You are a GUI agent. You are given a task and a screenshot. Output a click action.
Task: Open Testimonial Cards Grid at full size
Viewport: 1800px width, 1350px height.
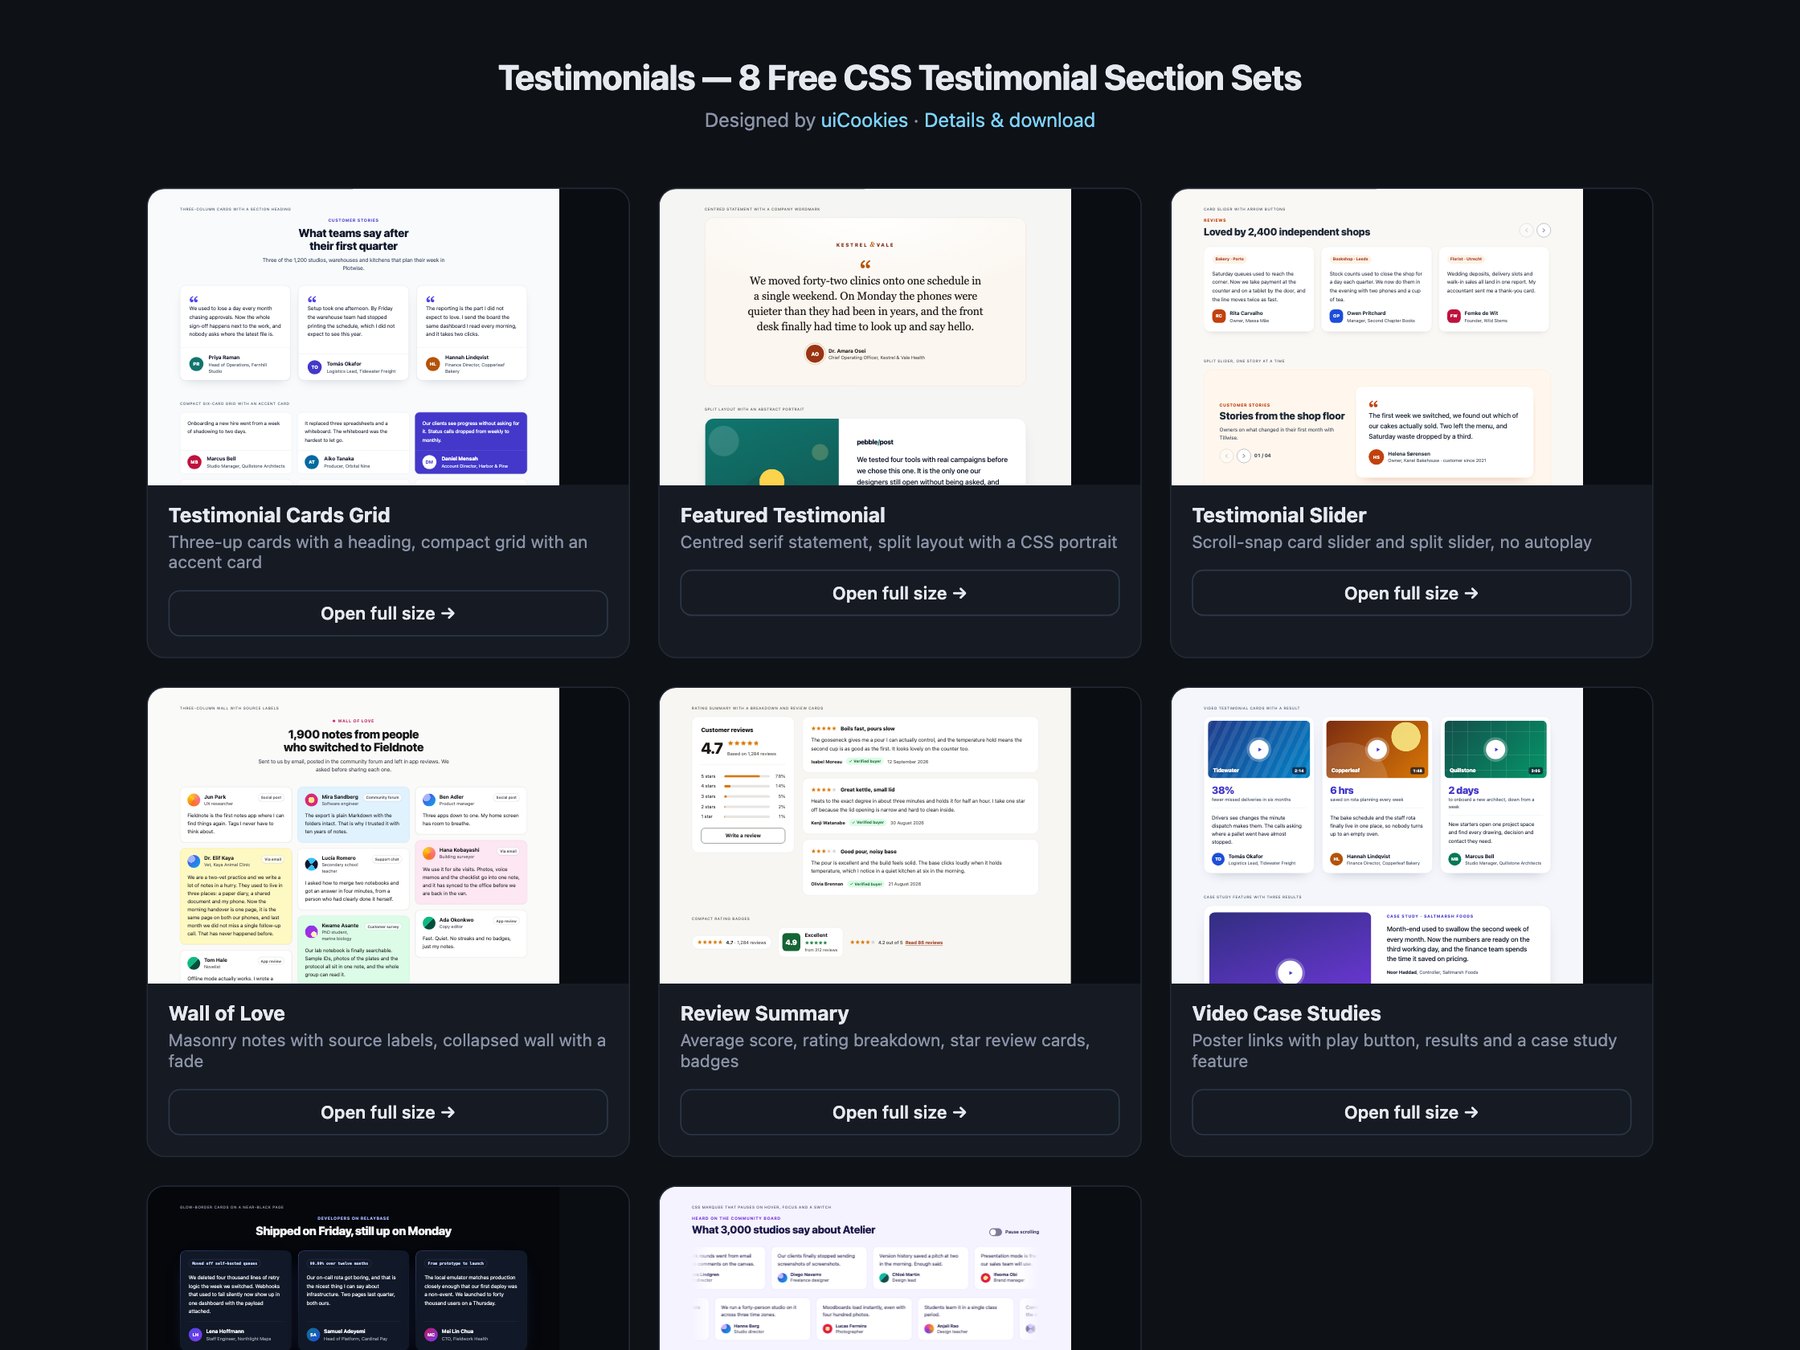(388, 613)
